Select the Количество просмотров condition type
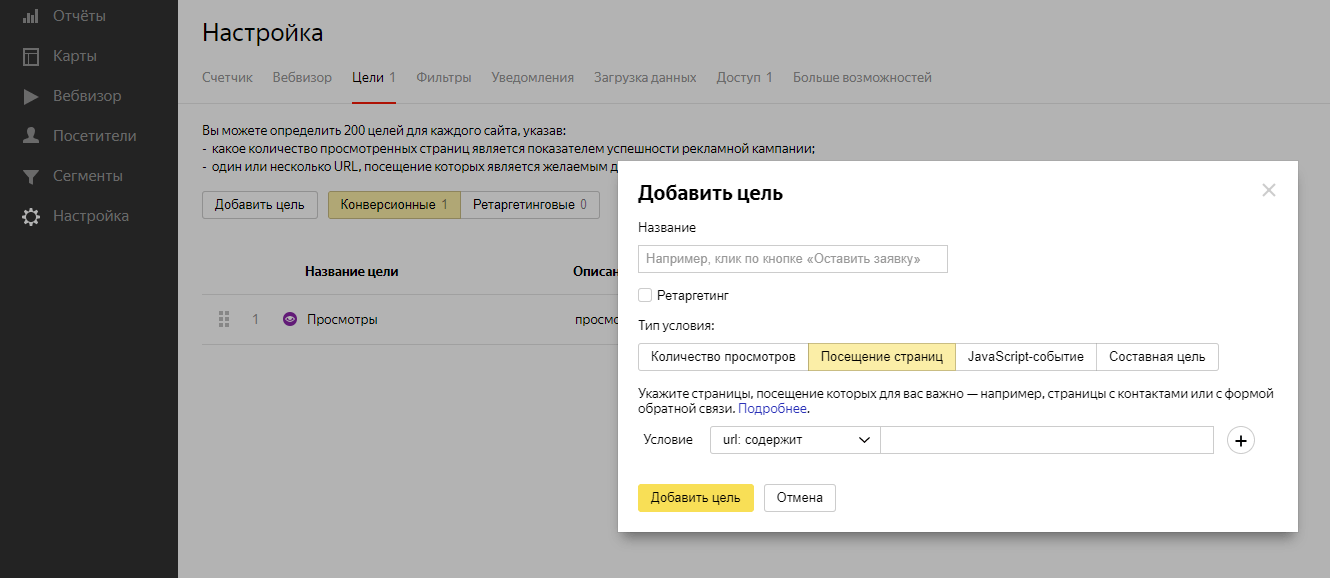Viewport: 1330px width, 578px height. coord(723,357)
